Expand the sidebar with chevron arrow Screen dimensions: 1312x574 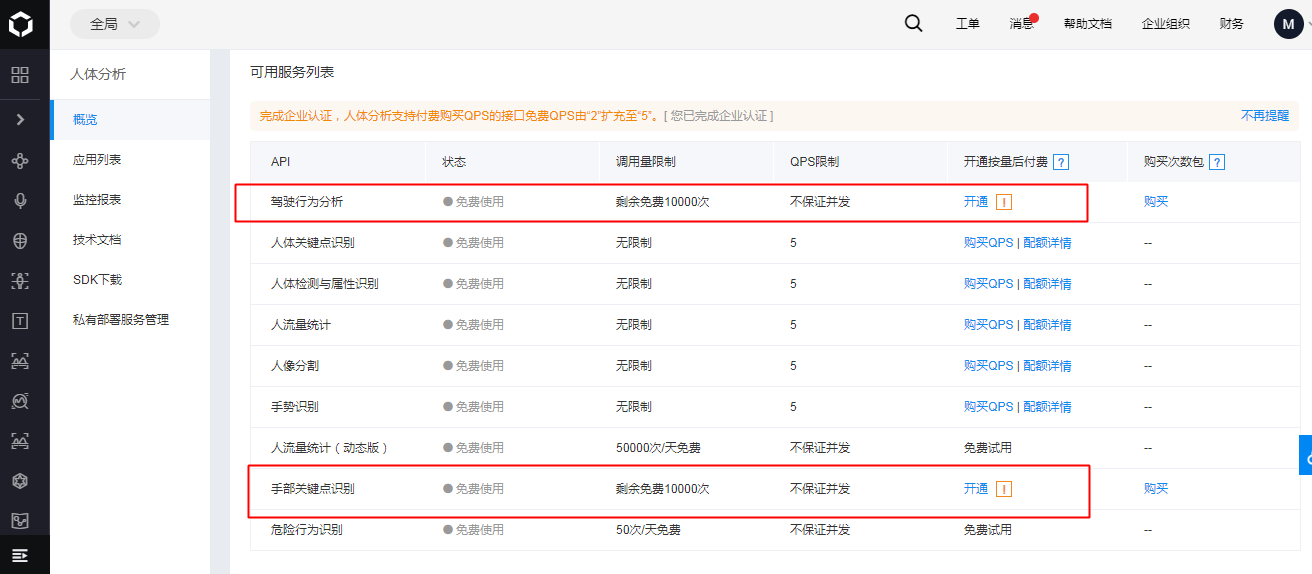[20, 120]
